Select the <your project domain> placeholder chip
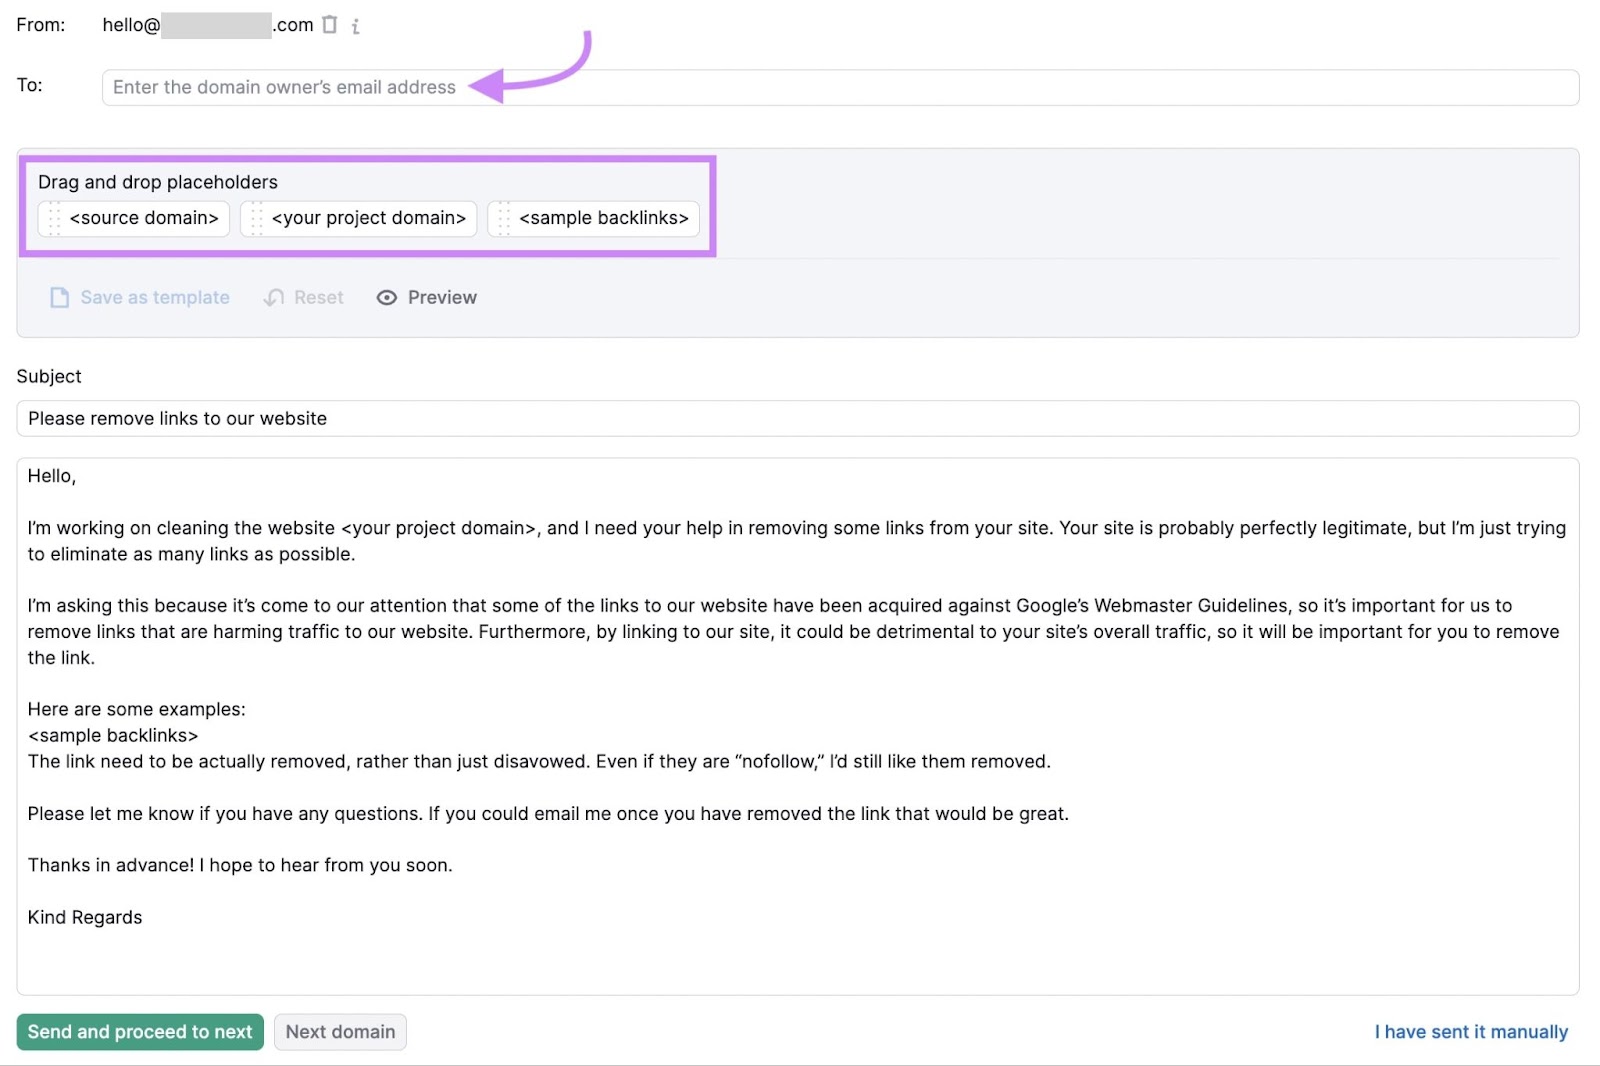This screenshot has width=1600, height=1066. pyautogui.click(x=358, y=218)
